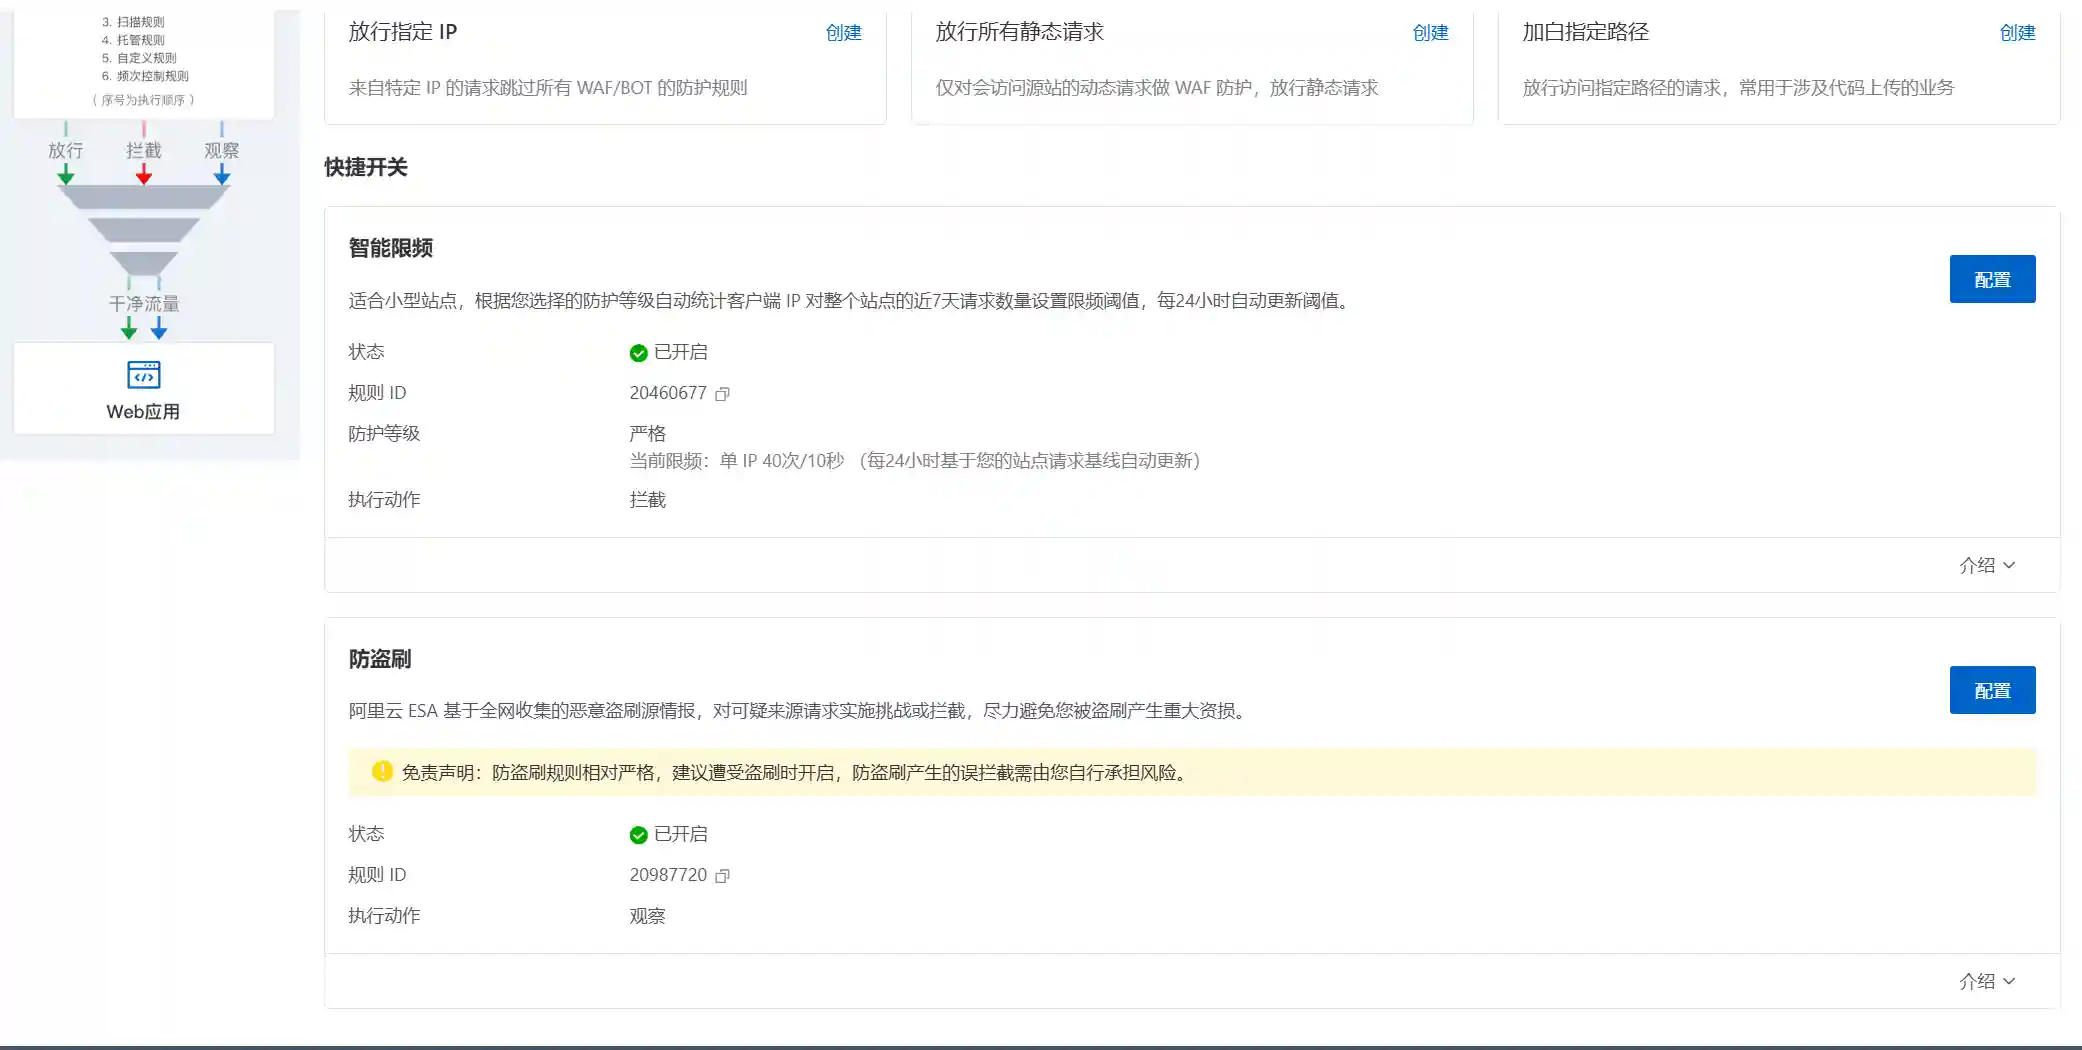Click the Web应用 code window icon
Image resolution: width=2082 pixels, height=1050 pixels.
click(144, 375)
